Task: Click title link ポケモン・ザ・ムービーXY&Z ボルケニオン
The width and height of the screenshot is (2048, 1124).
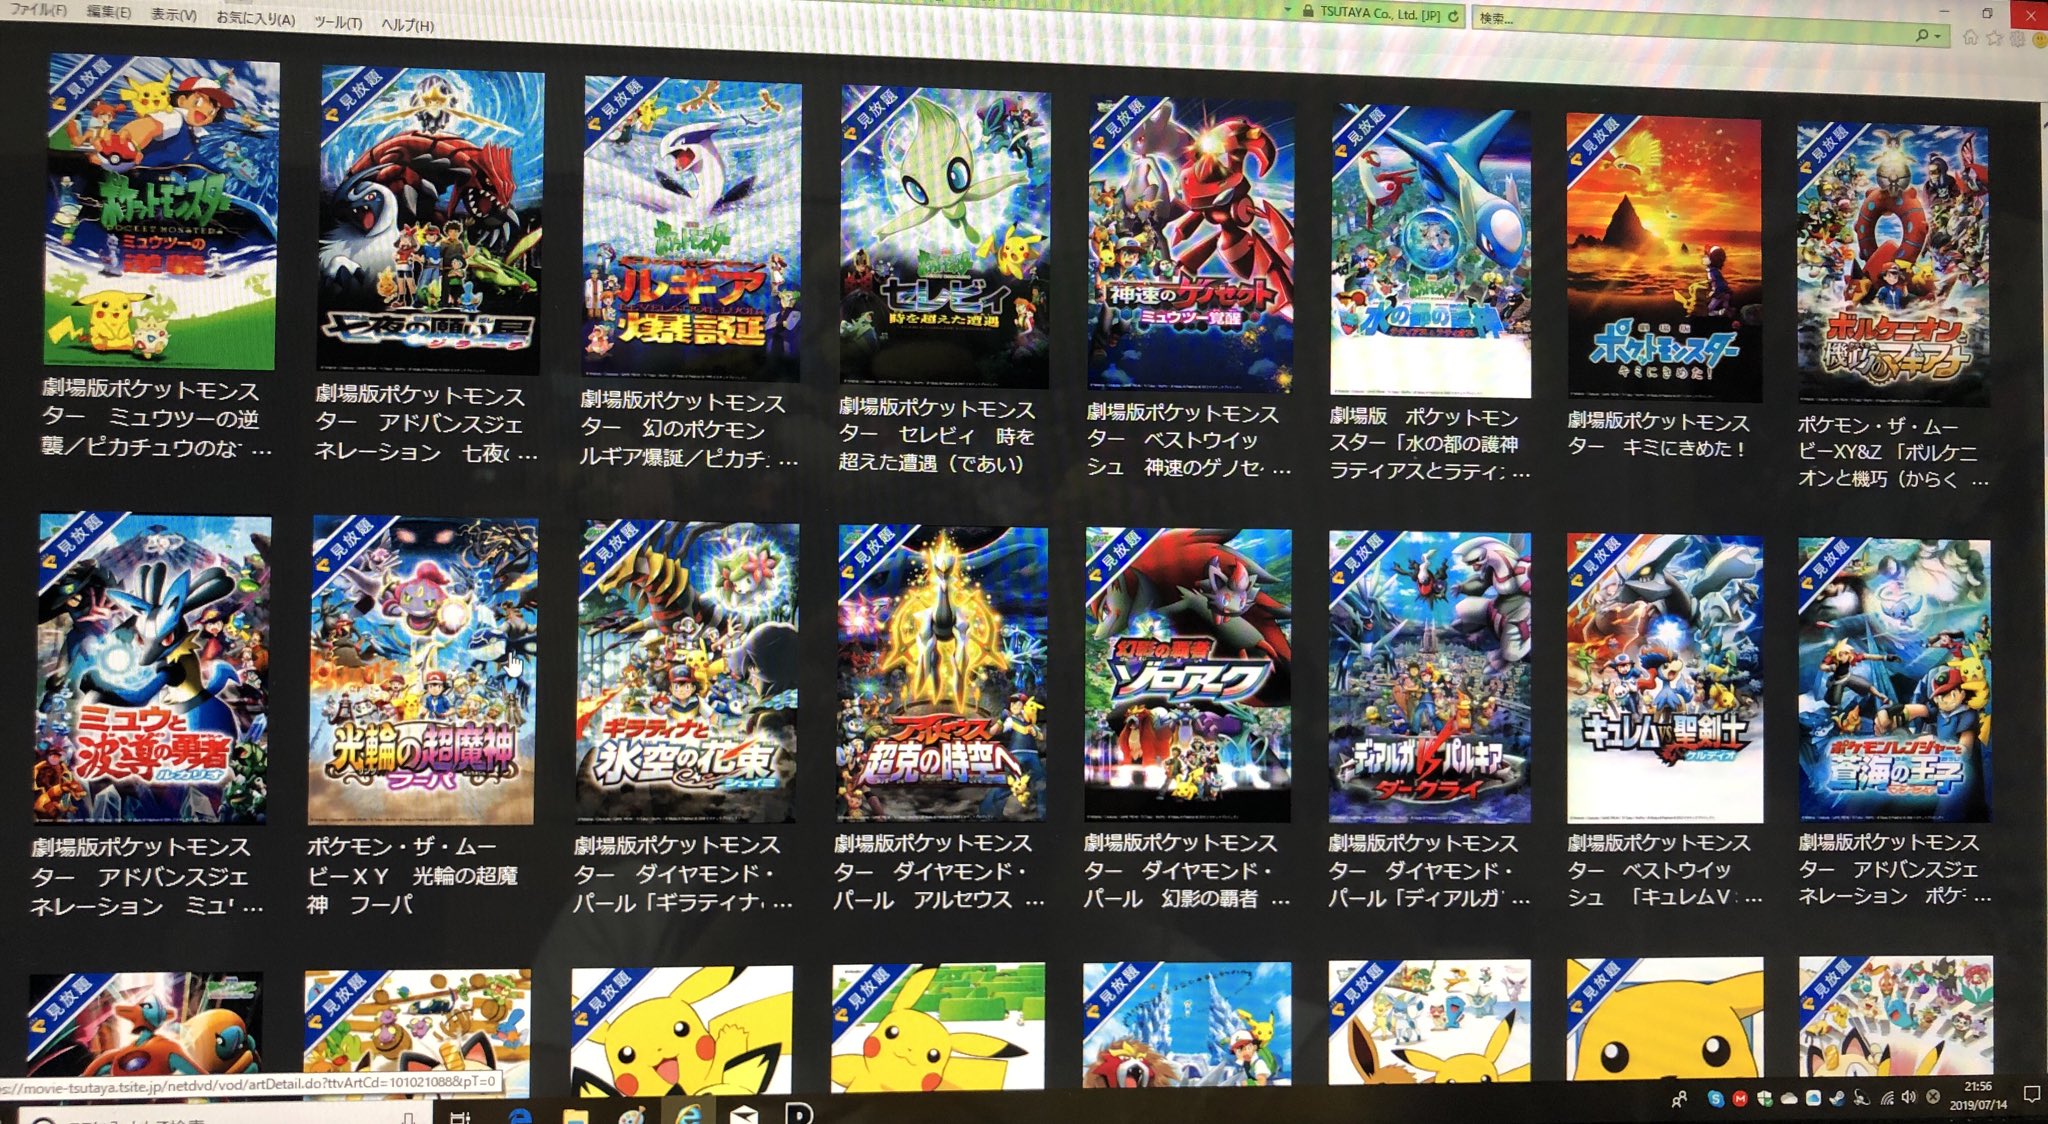Action: pos(1892,452)
